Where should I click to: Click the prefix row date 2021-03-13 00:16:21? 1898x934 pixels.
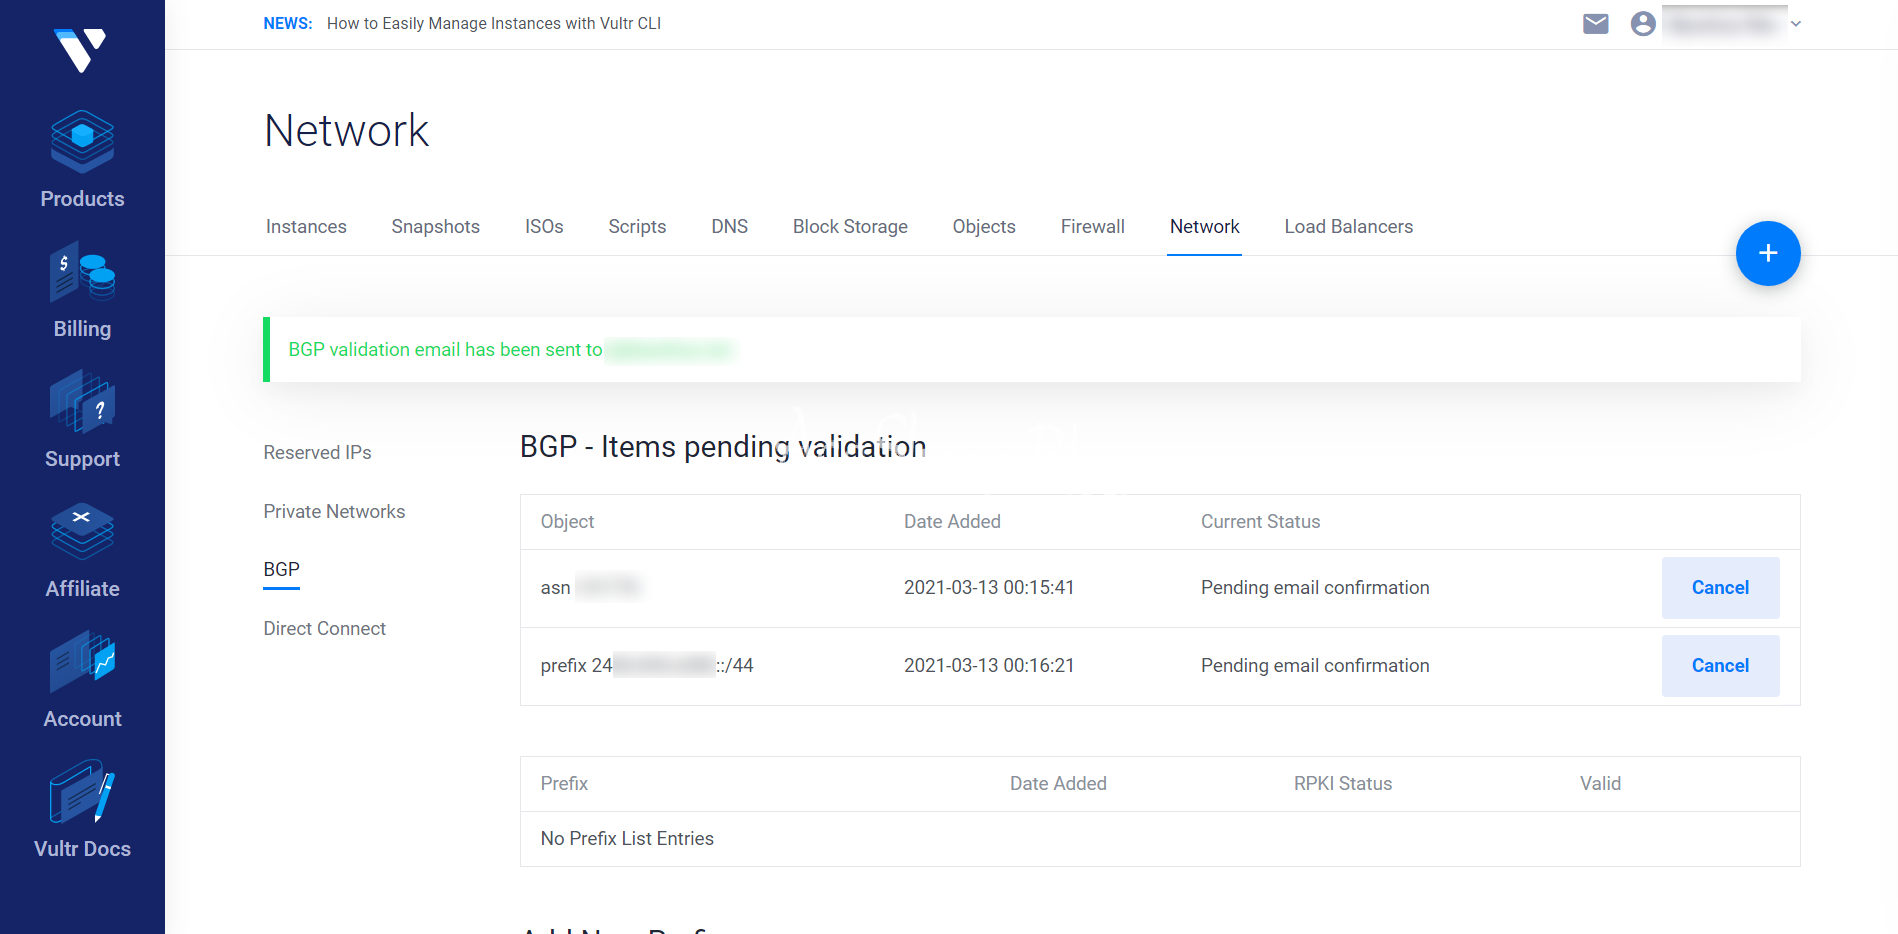click(989, 666)
